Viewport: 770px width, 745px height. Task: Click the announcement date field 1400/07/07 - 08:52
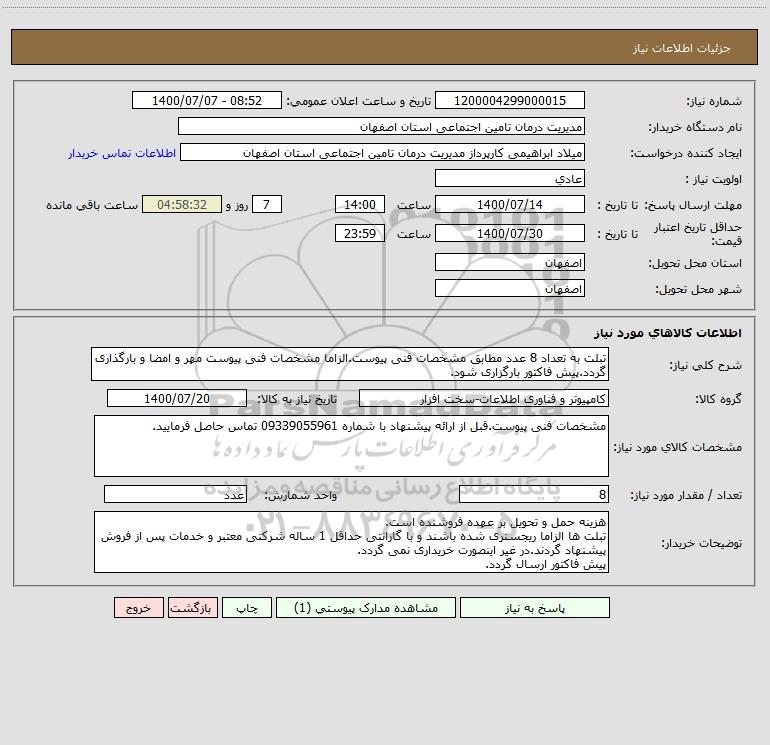(x=207, y=100)
